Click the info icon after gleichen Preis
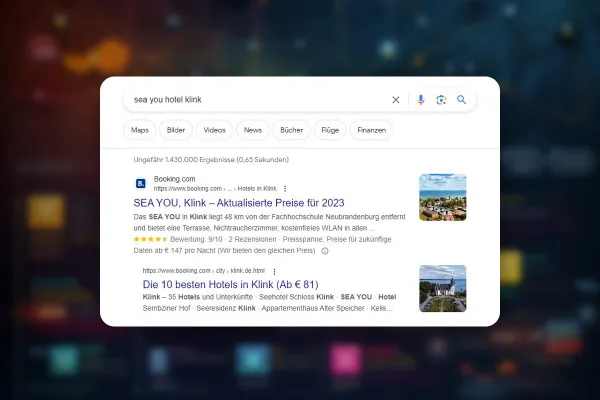The image size is (600, 400). 325,251
